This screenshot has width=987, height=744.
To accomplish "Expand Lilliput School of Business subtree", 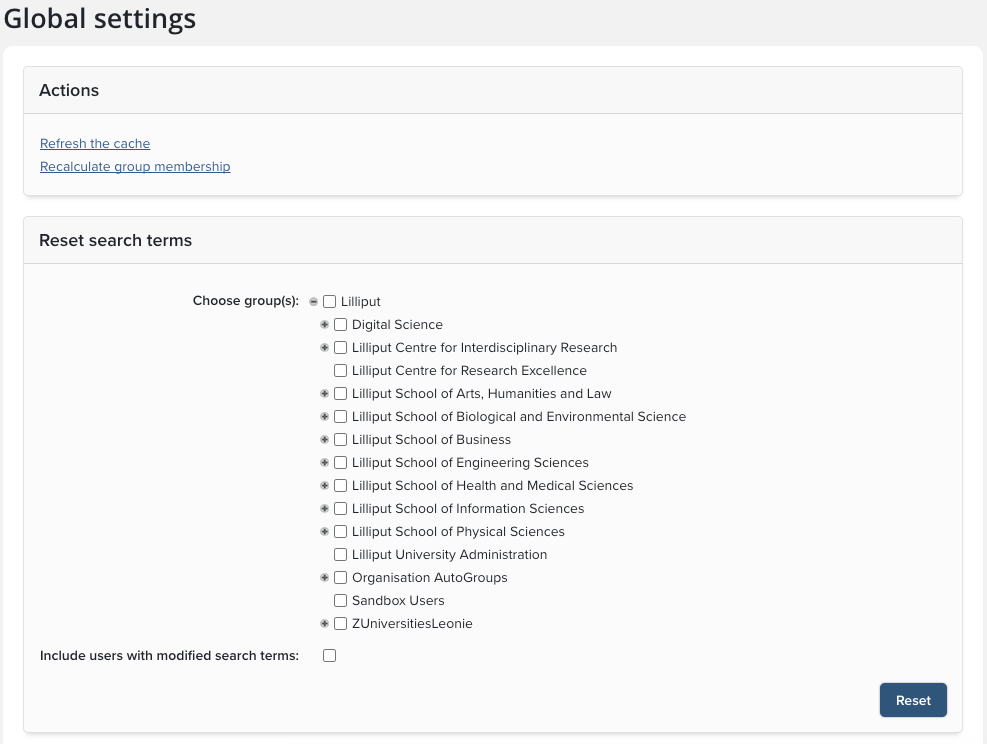I will tap(324, 440).
